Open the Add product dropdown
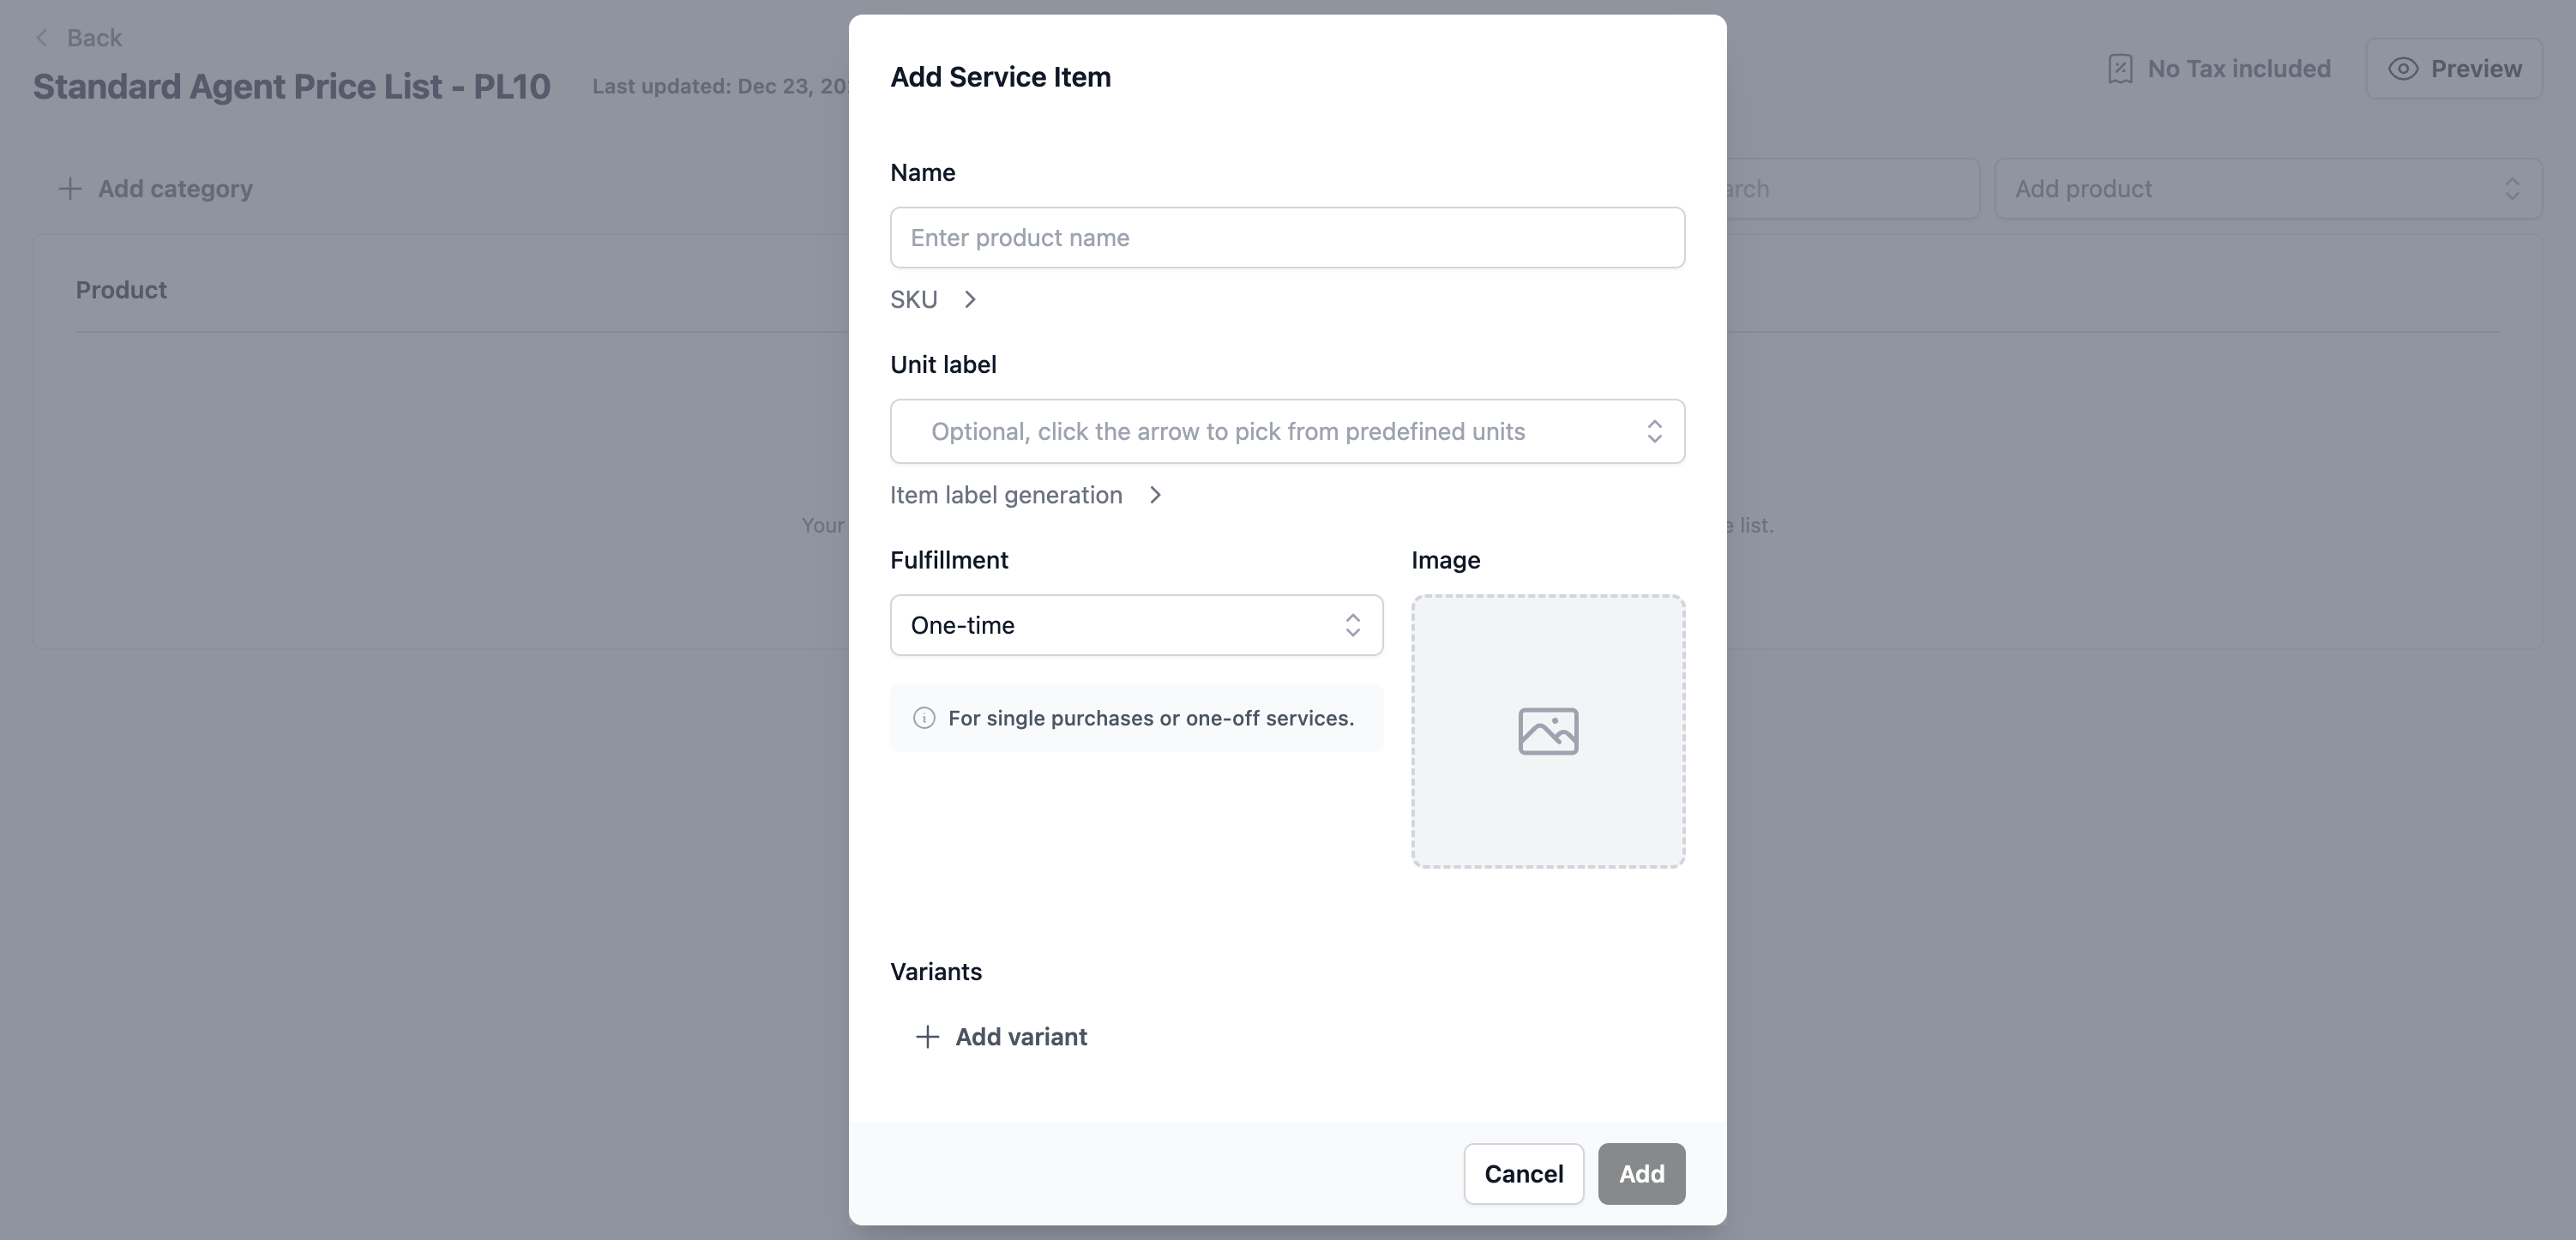Image resolution: width=2576 pixels, height=1240 pixels. (2267, 189)
